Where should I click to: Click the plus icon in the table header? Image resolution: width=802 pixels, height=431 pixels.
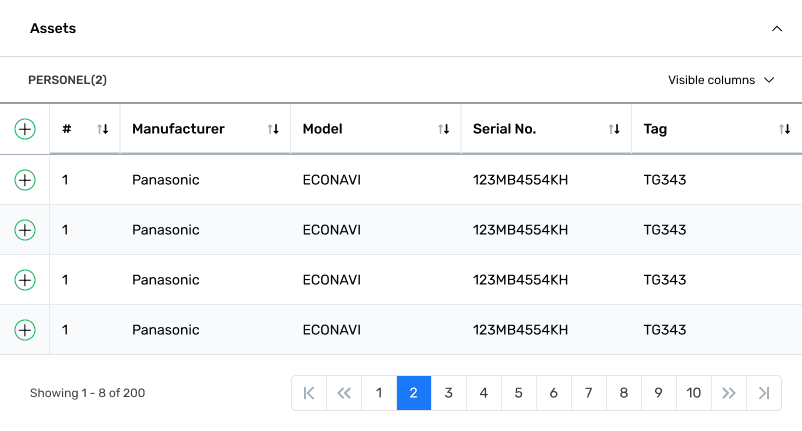point(25,129)
